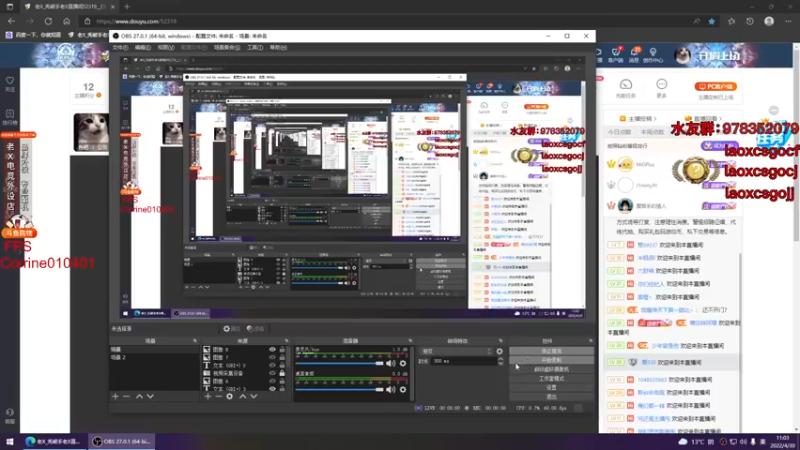The width and height of the screenshot is (800, 450).
Task: Move the selected source up
Action: pyautogui.click(x=243, y=396)
